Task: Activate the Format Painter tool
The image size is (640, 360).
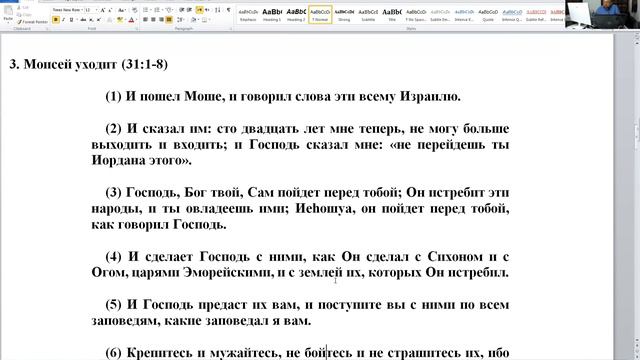Action: click(x=33, y=22)
